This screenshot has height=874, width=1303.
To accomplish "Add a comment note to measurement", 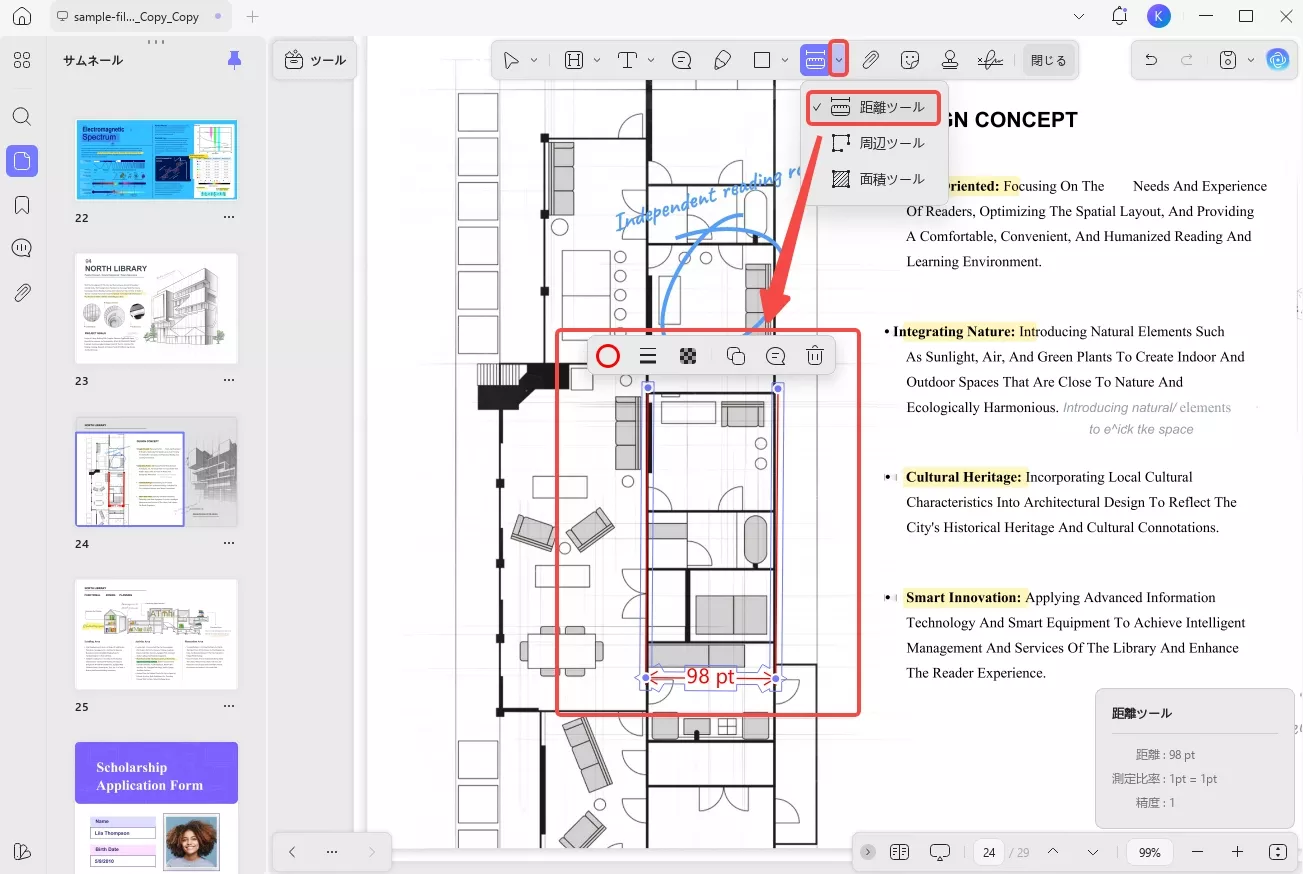I will (x=775, y=356).
